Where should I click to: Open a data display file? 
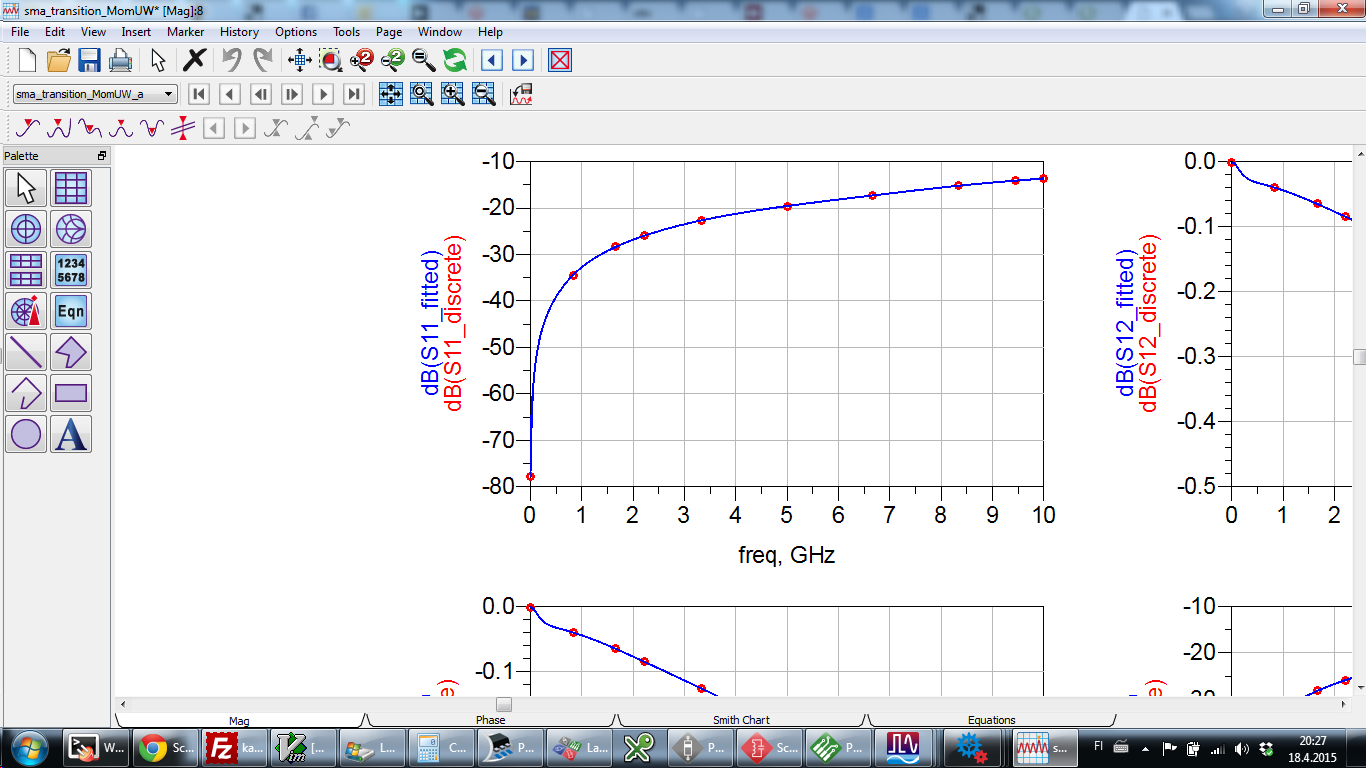pyautogui.click(x=59, y=60)
